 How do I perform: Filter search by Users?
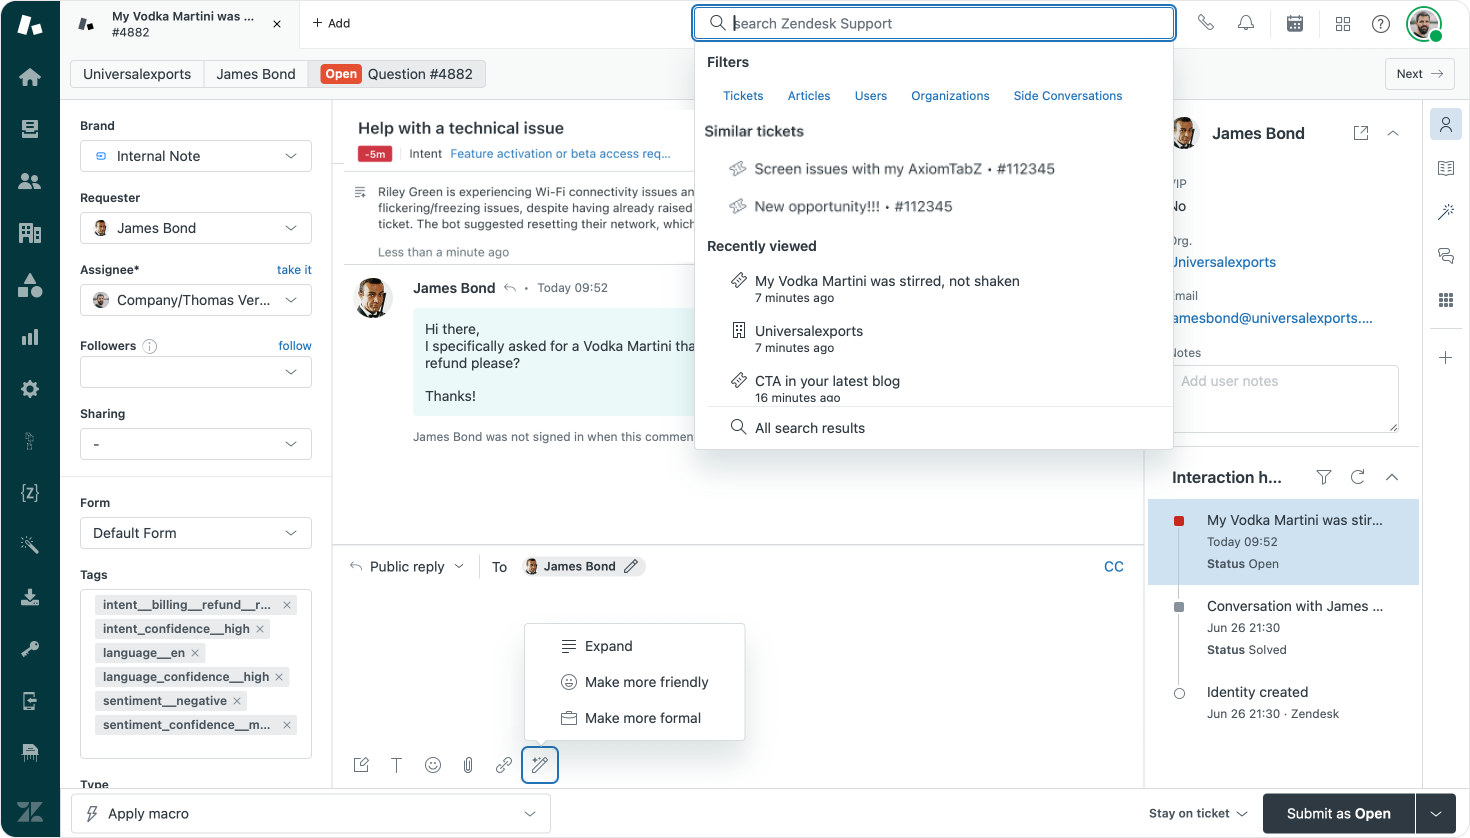coord(871,96)
